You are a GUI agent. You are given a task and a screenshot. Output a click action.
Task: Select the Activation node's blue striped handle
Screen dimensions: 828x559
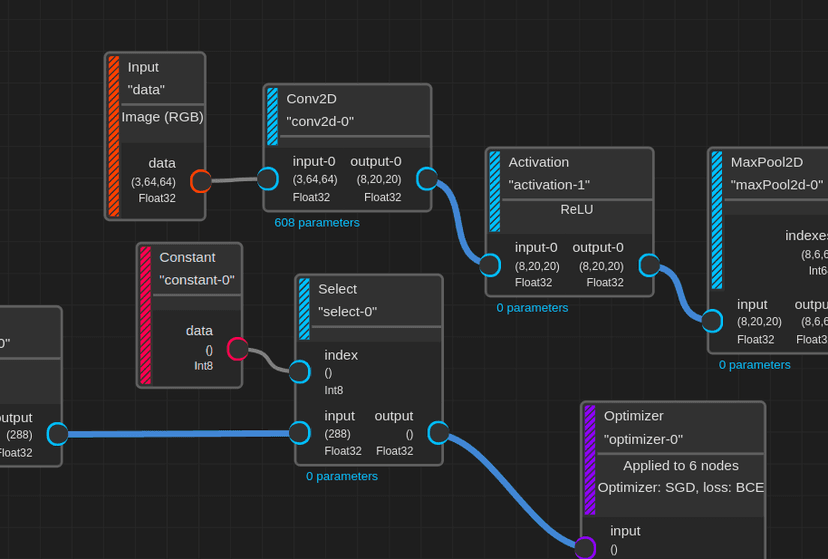click(495, 192)
